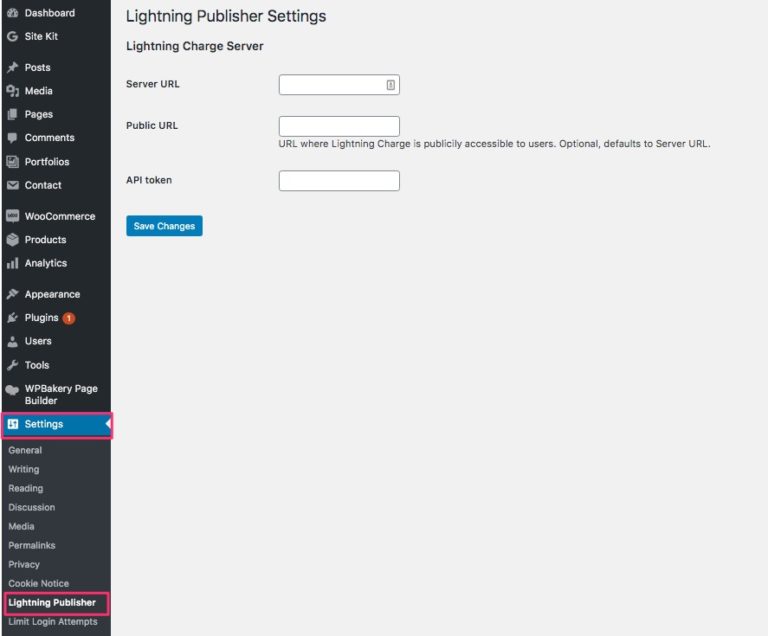Click the Contact envelope icon
Viewport: 768px width, 636px height.
point(13,185)
